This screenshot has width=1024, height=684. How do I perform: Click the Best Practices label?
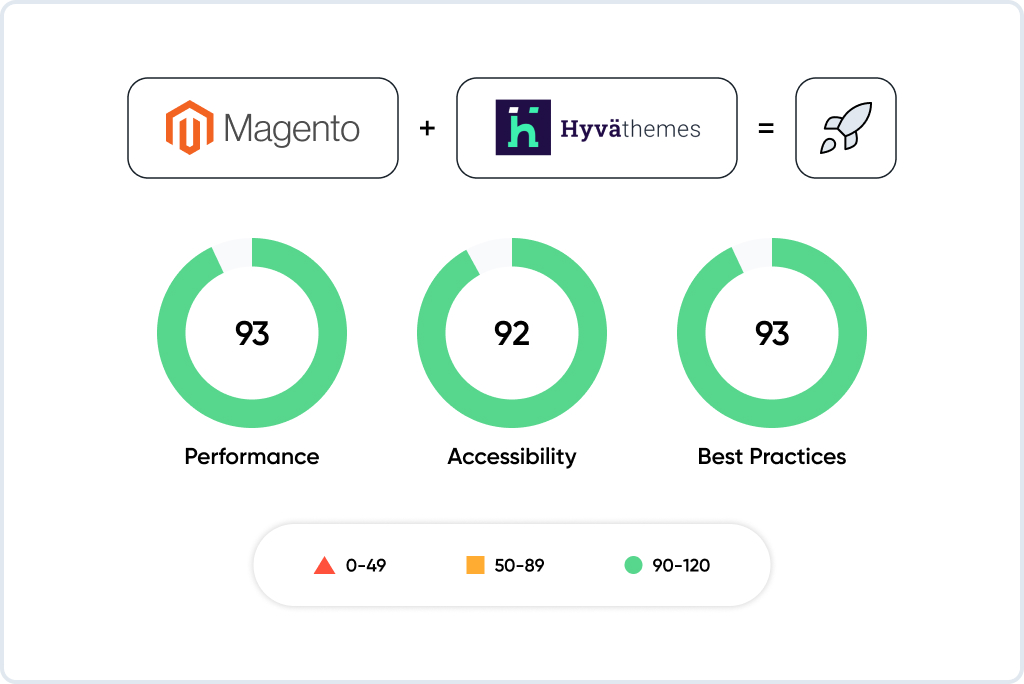[772, 456]
